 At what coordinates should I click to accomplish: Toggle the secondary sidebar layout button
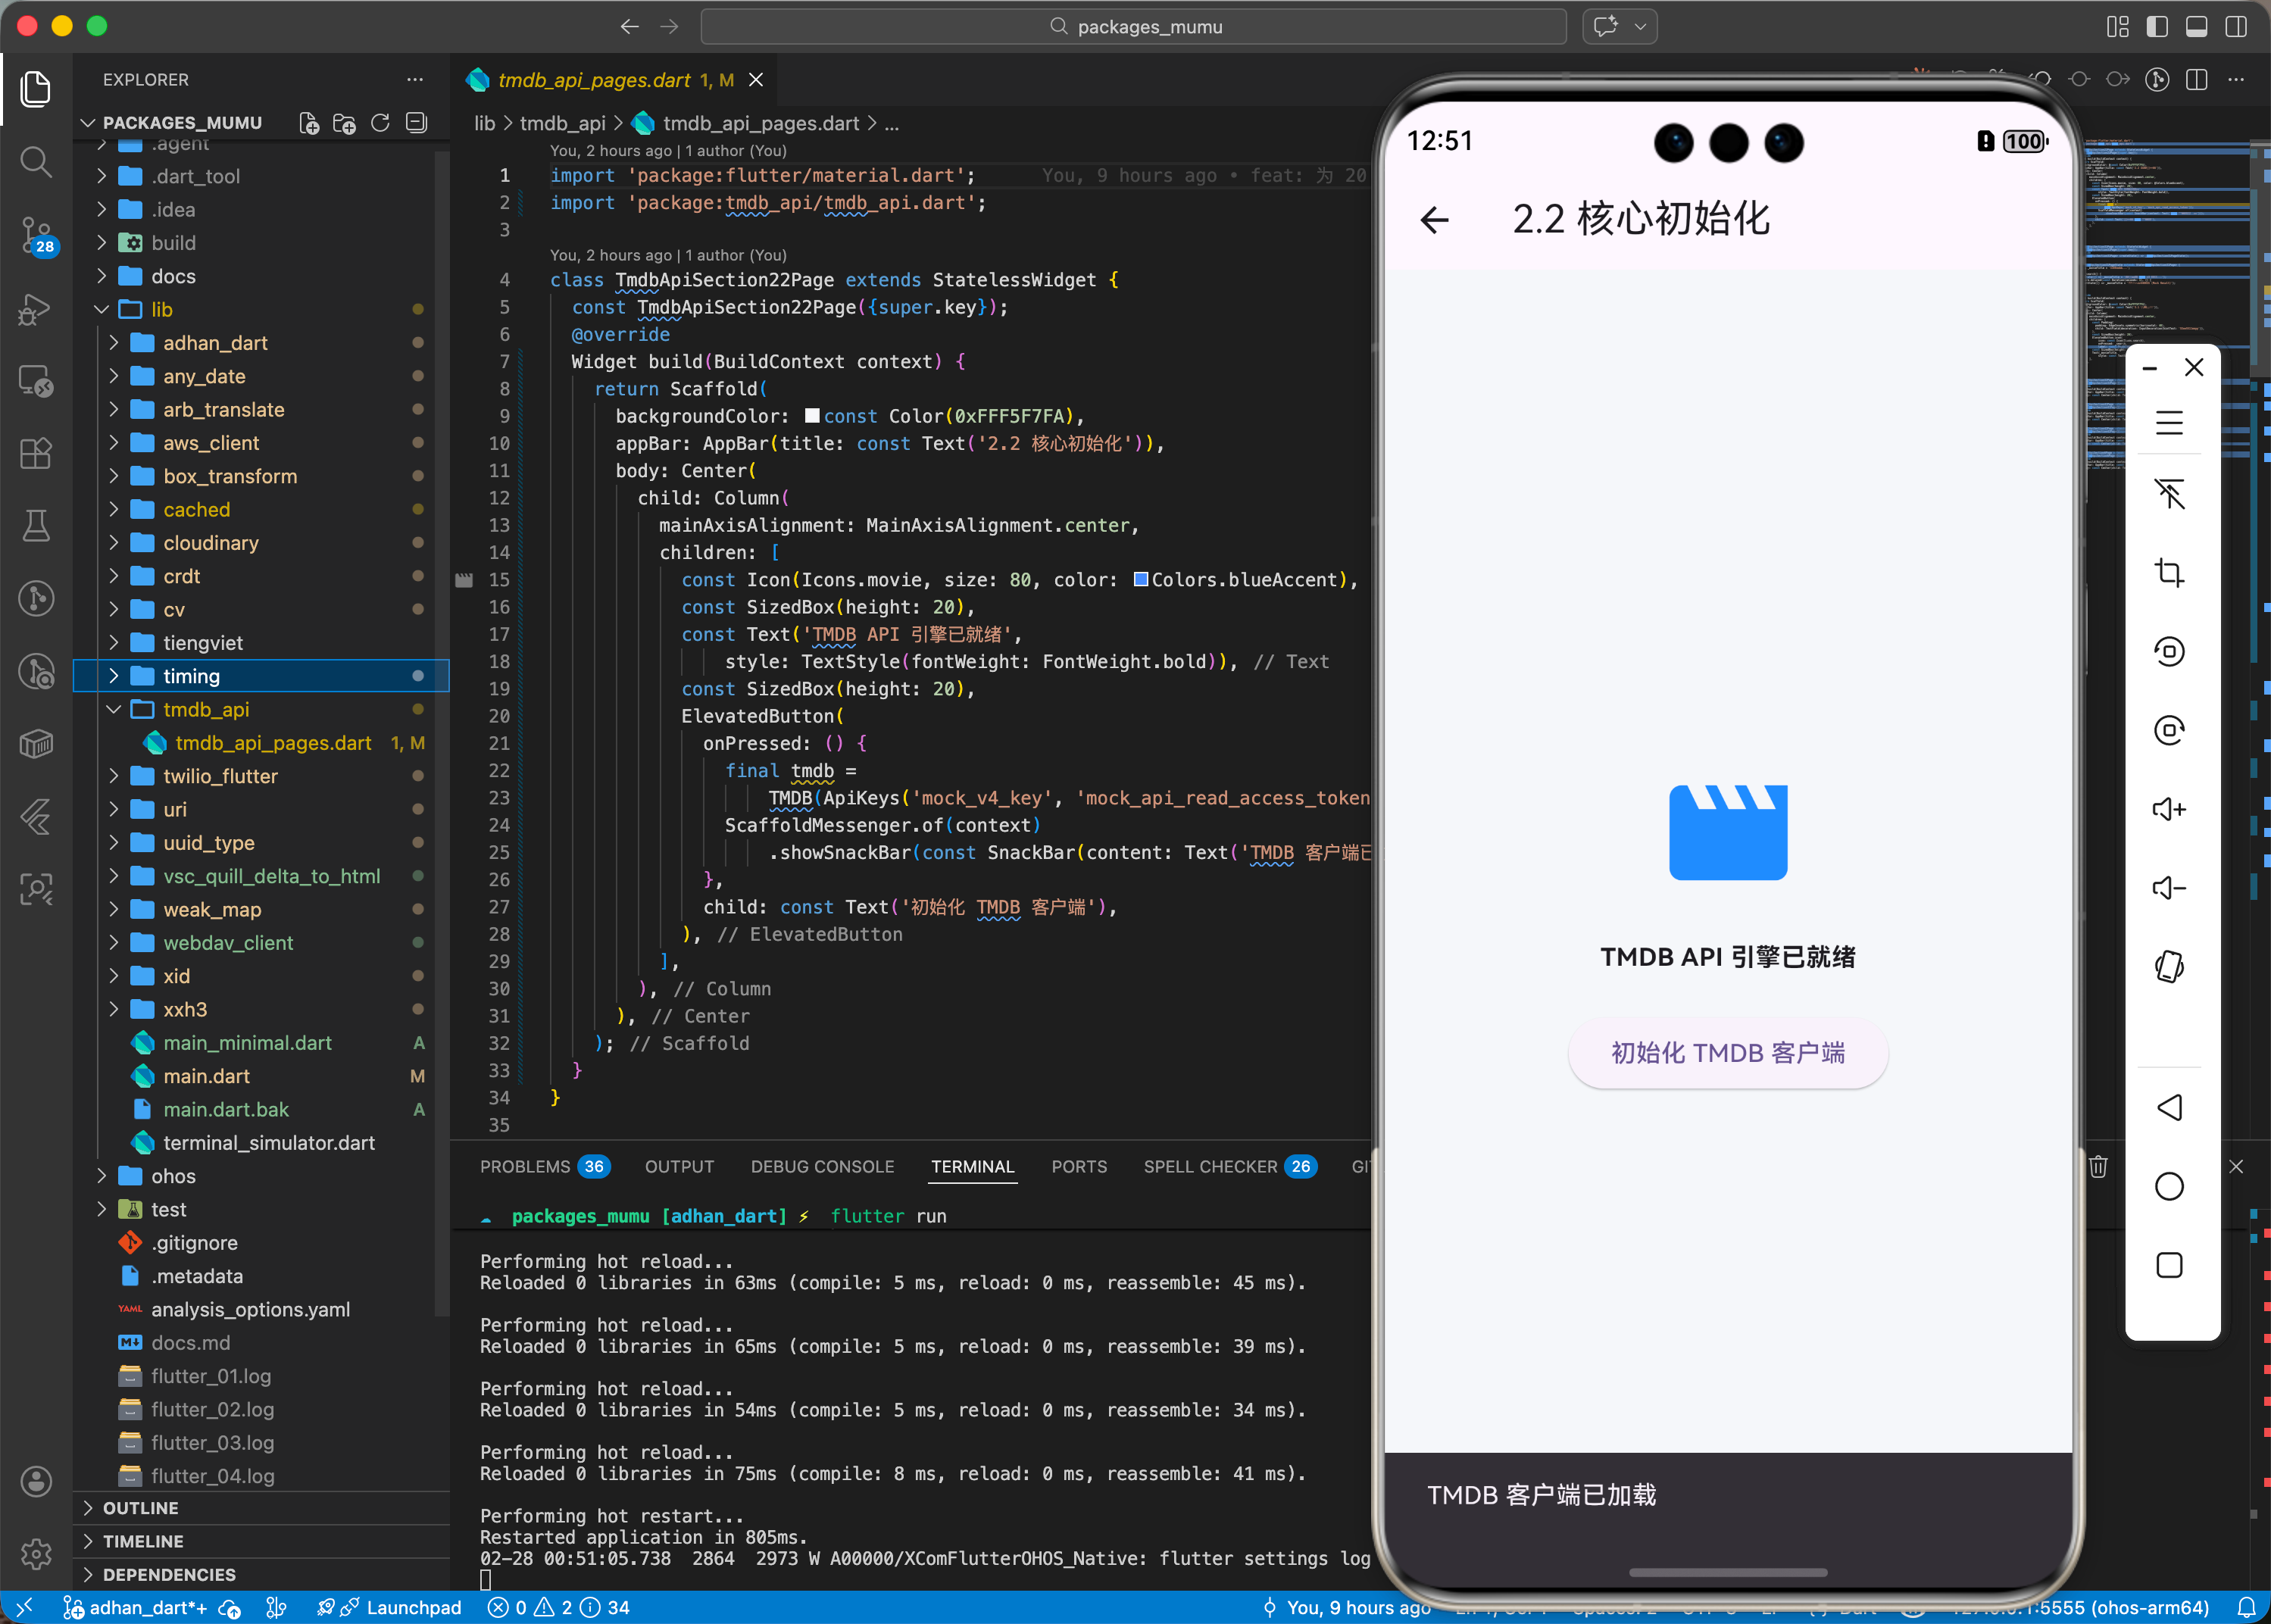2236,27
